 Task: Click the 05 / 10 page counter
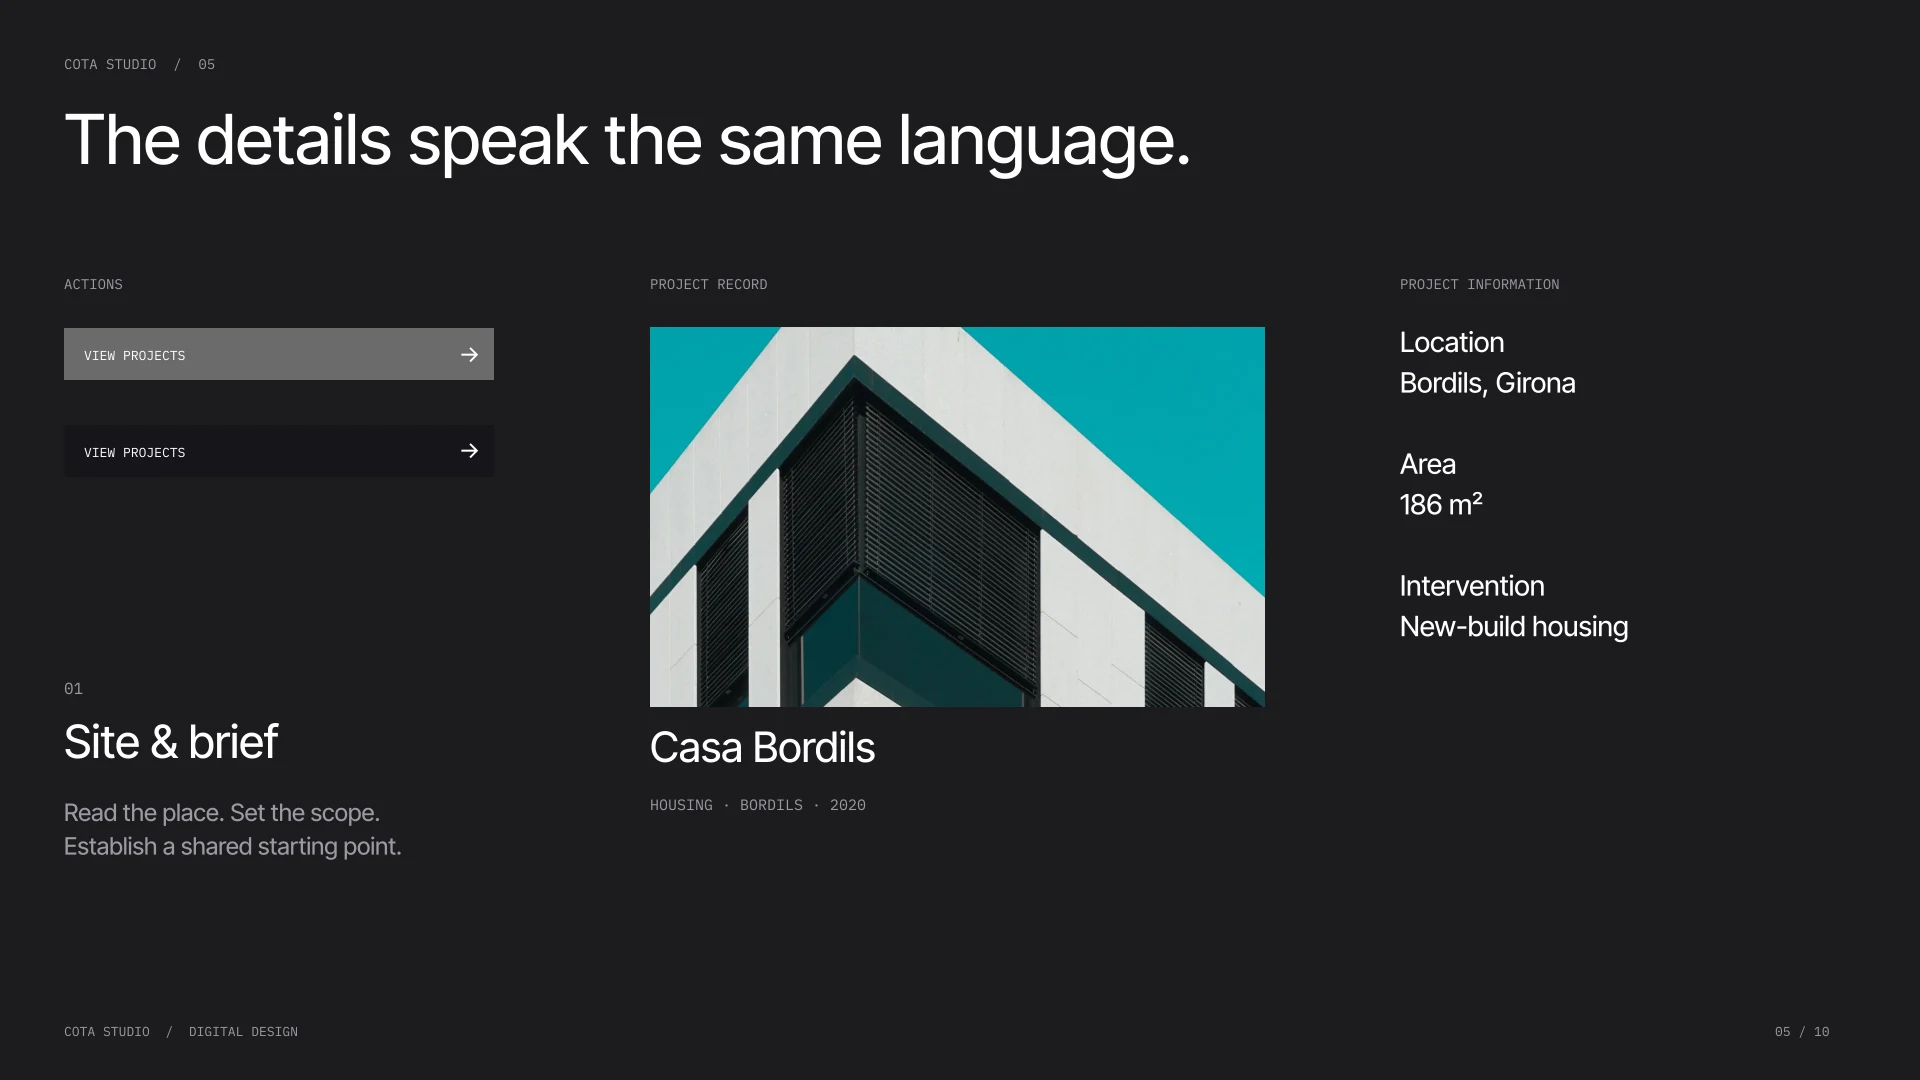click(1802, 1032)
